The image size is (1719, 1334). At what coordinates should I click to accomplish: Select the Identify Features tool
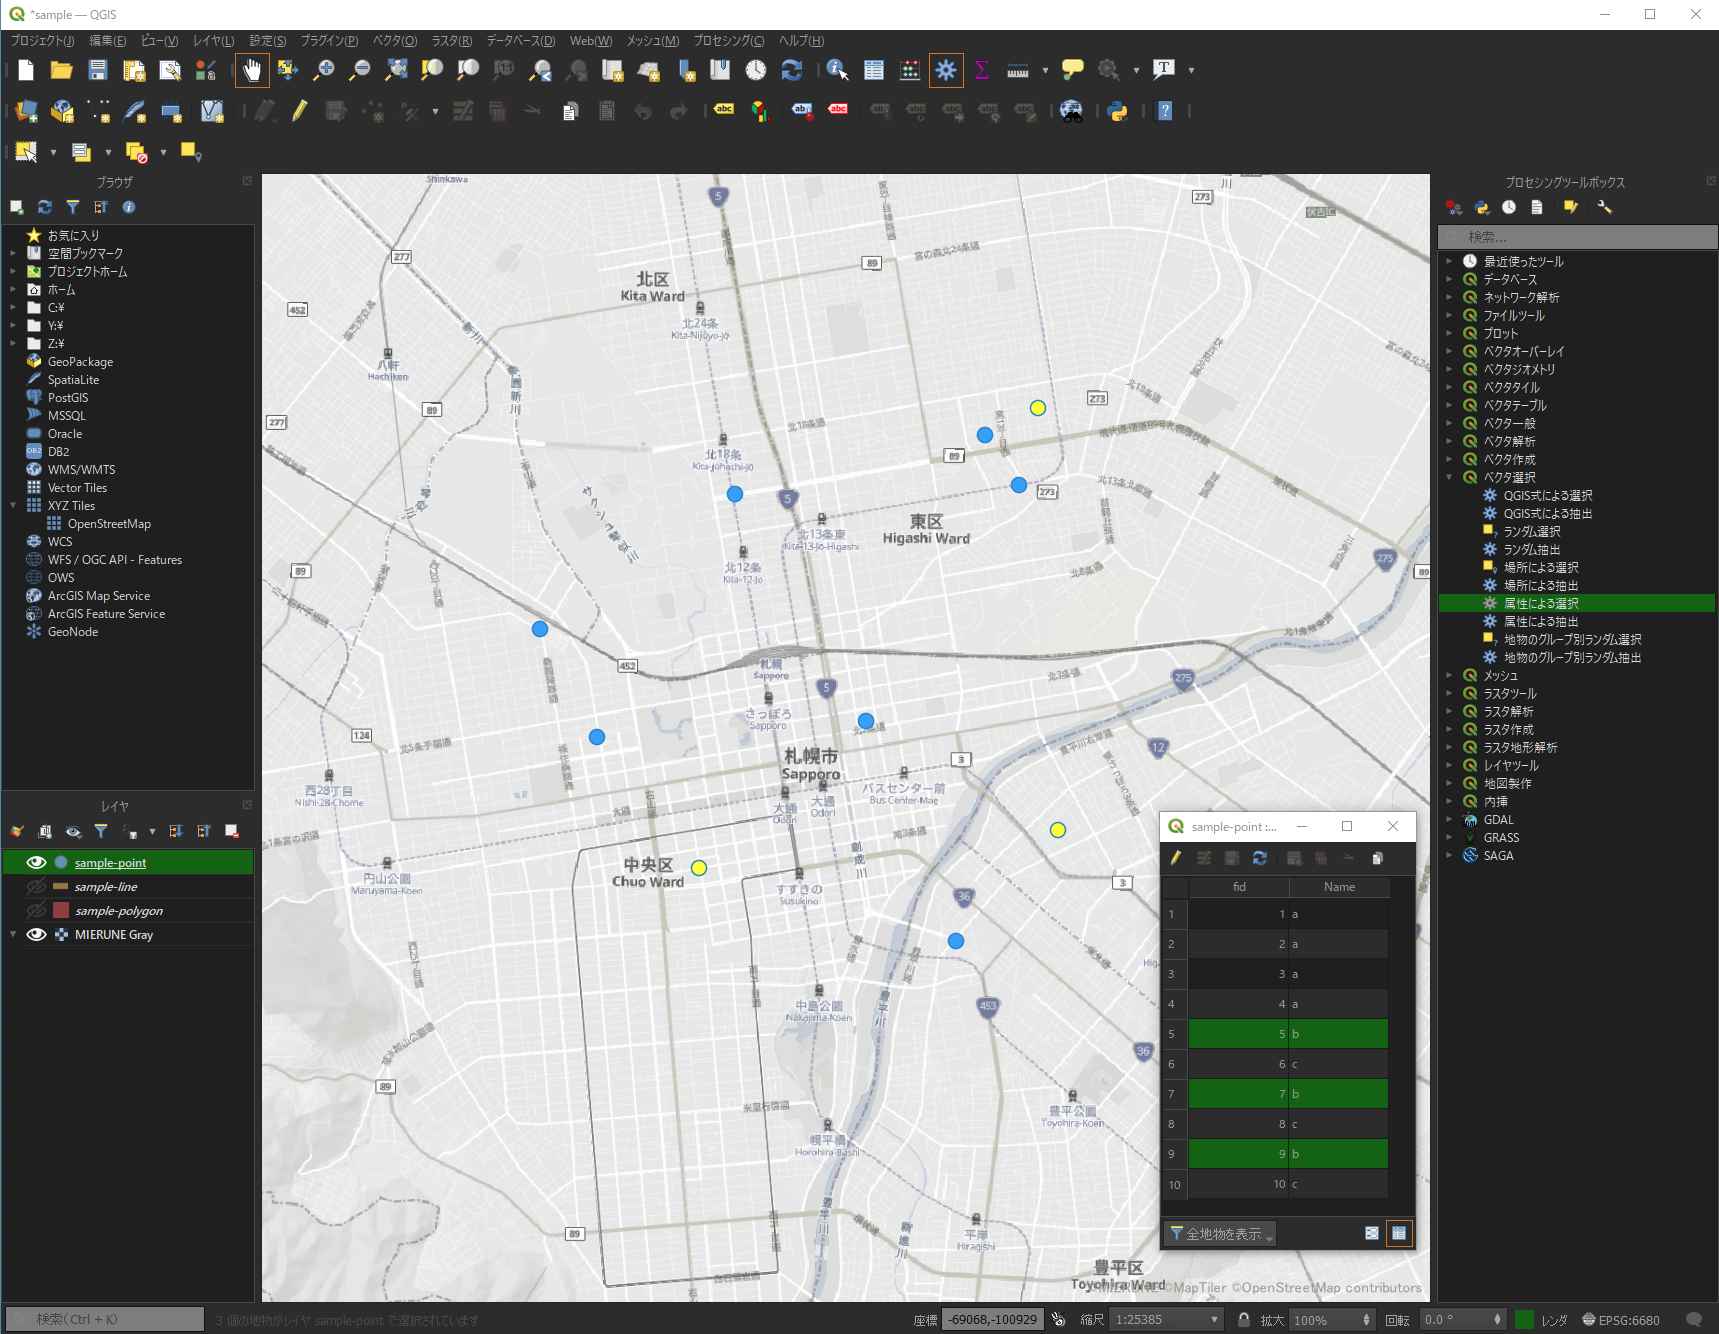coord(837,70)
